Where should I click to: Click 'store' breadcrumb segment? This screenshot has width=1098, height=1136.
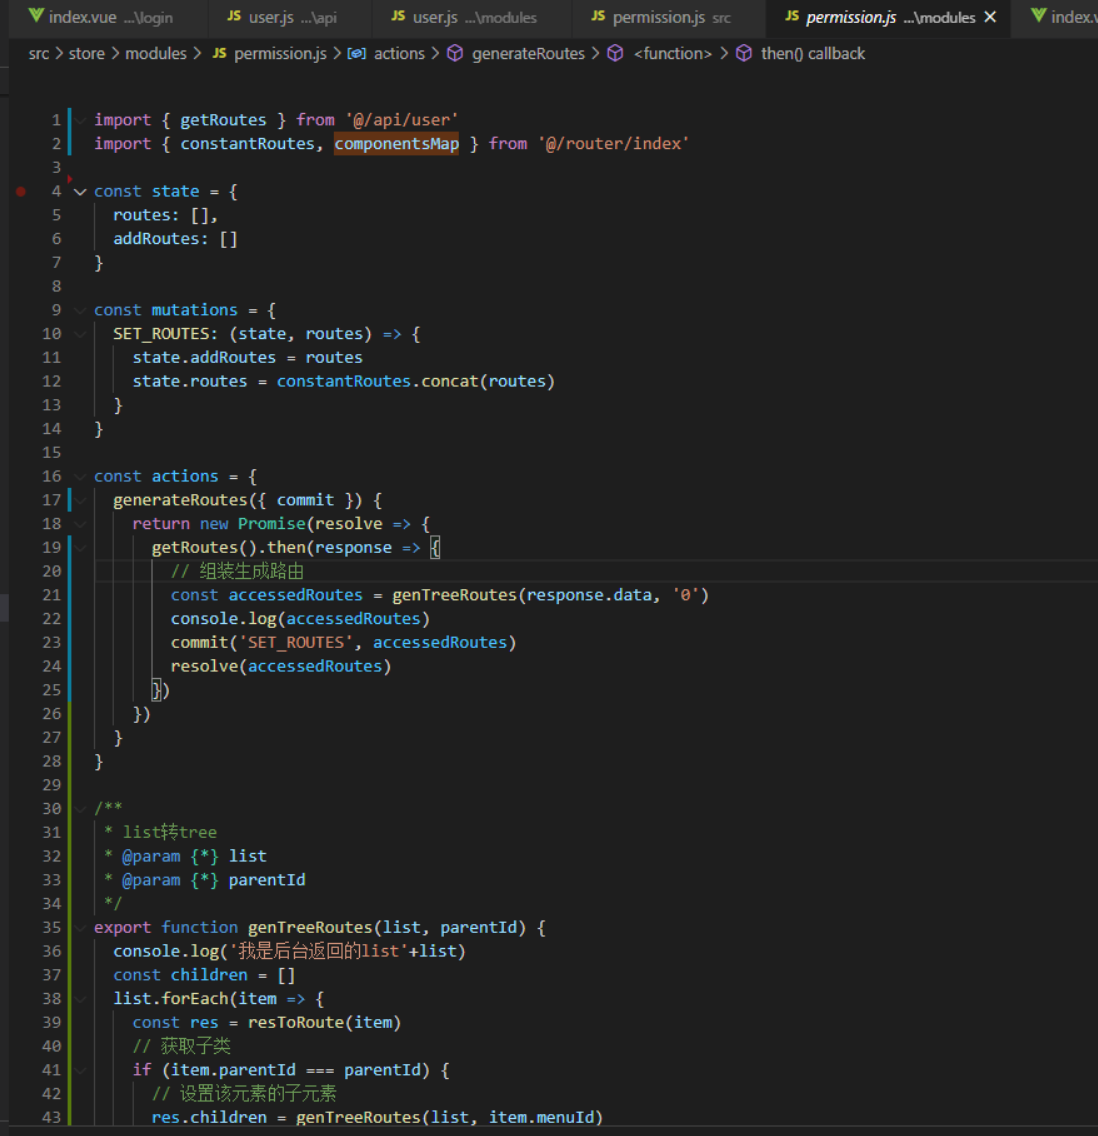(87, 54)
